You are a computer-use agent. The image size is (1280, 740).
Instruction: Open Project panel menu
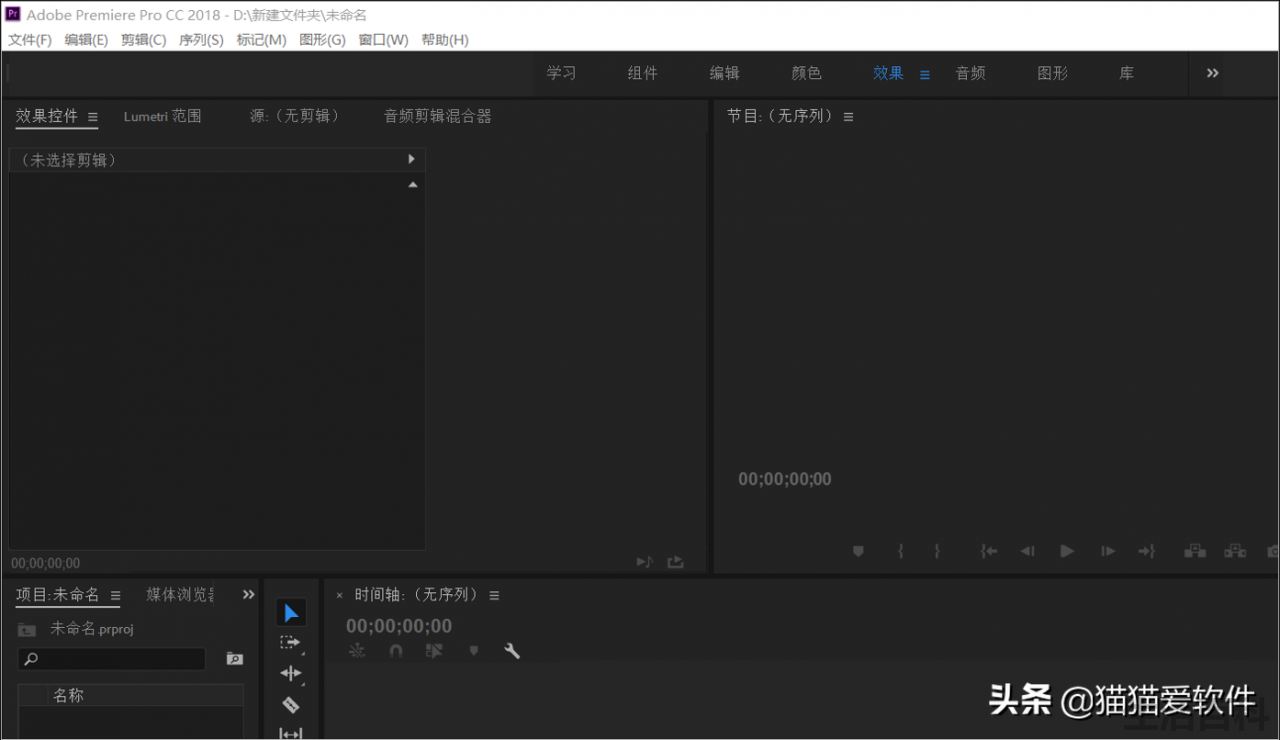click(x=115, y=596)
